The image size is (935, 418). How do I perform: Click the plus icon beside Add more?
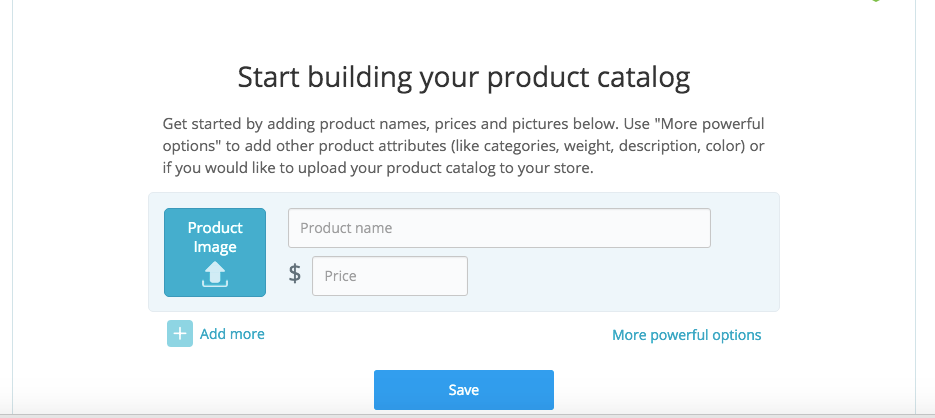179,333
